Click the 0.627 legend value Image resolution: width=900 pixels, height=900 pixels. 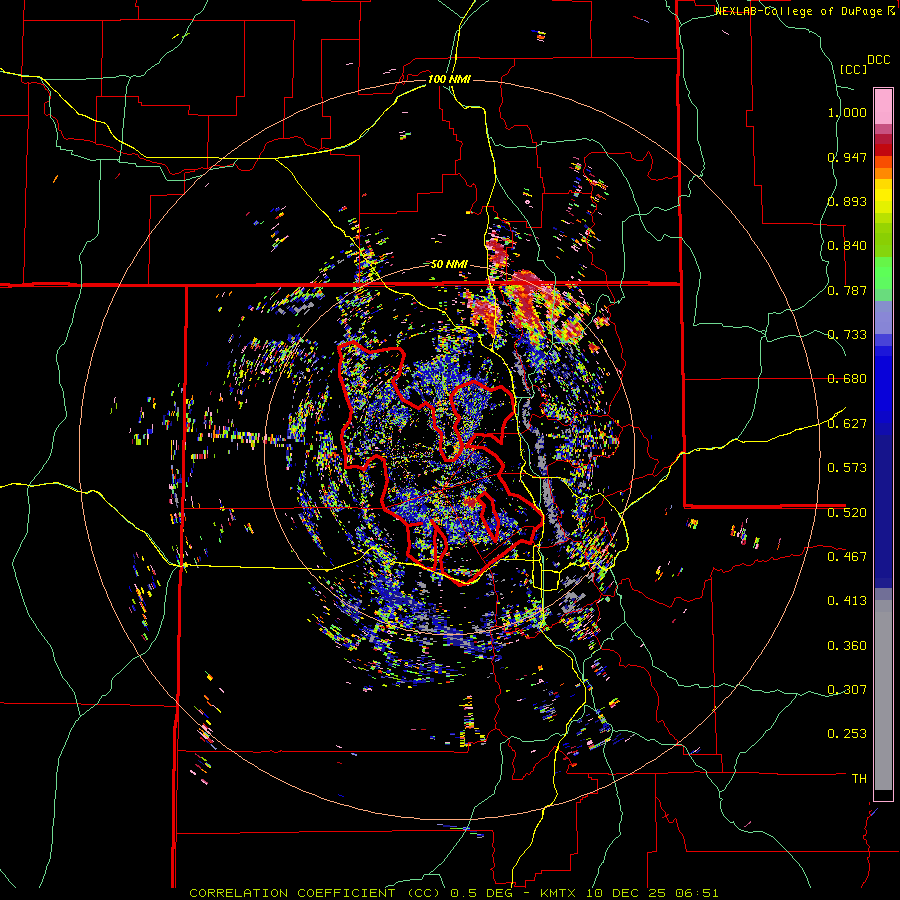(847, 424)
